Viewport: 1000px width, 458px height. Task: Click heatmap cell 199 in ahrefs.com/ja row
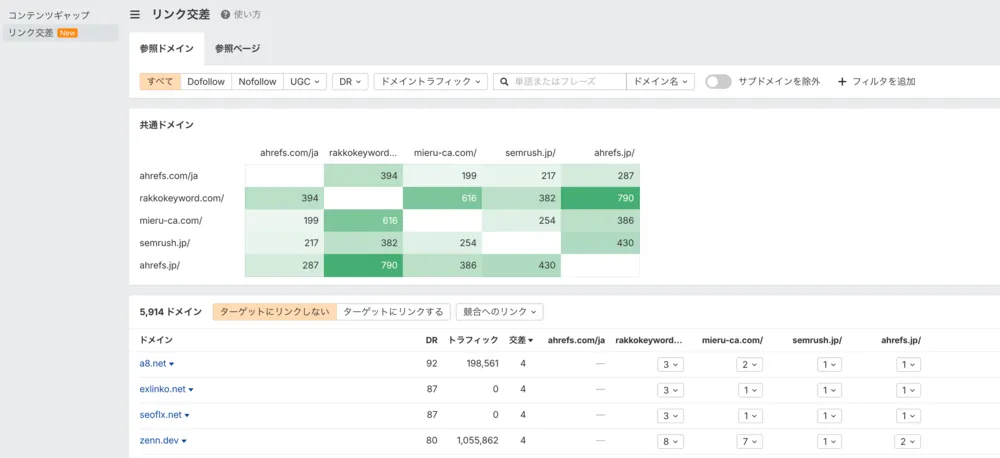[x=443, y=175]
